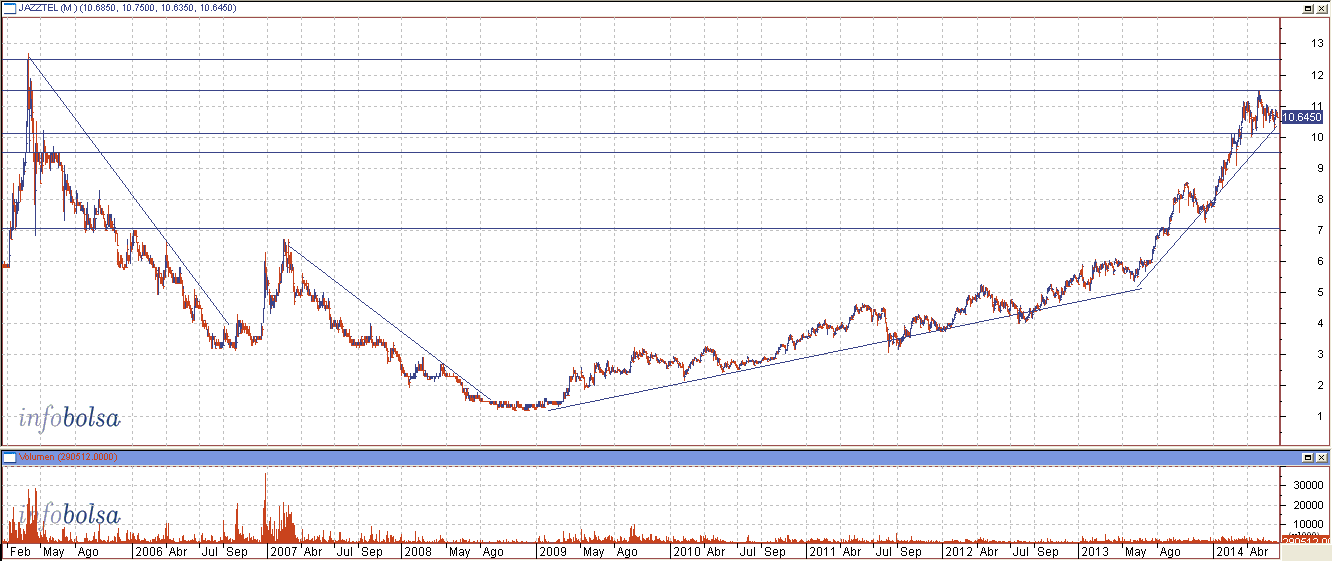
Task: Select the horizontal line near 9.5
Action: pyautogui.click(x=640, y=153)
